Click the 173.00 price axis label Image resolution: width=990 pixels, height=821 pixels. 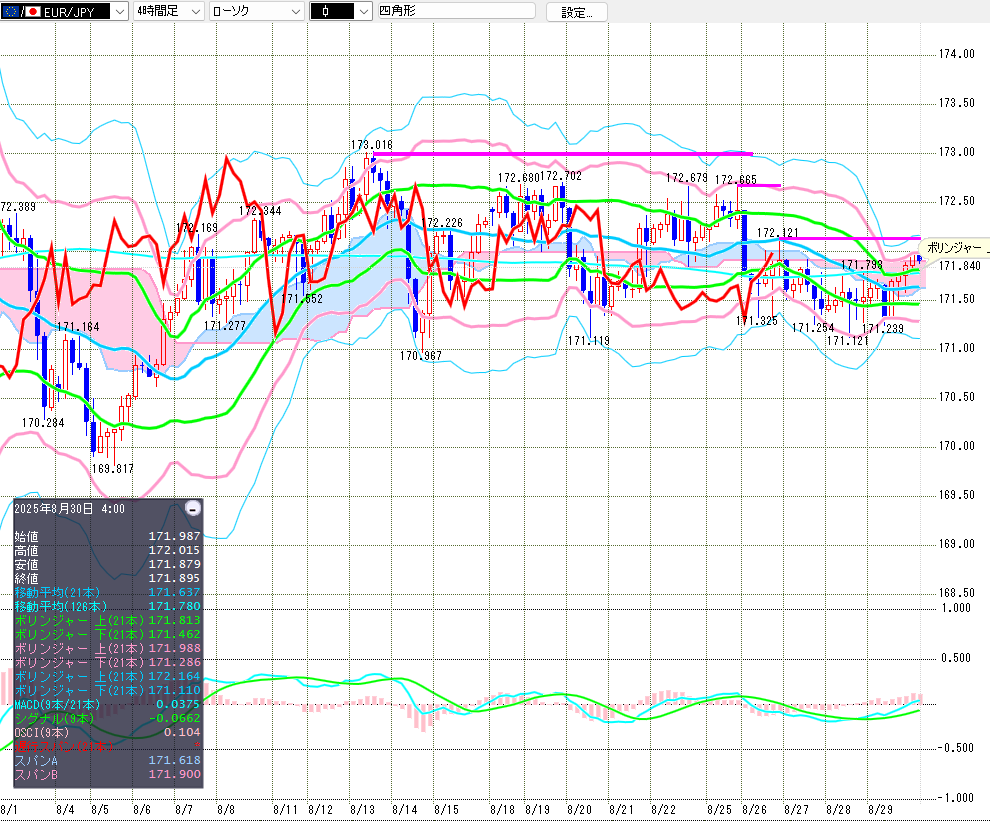(x=957, y=152)
